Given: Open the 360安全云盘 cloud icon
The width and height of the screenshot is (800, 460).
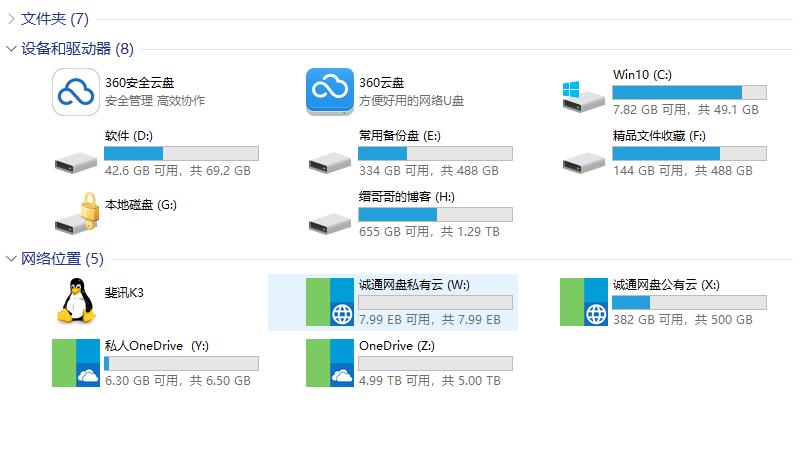Looking at the screenshot, I should click(x=76, y=92).
